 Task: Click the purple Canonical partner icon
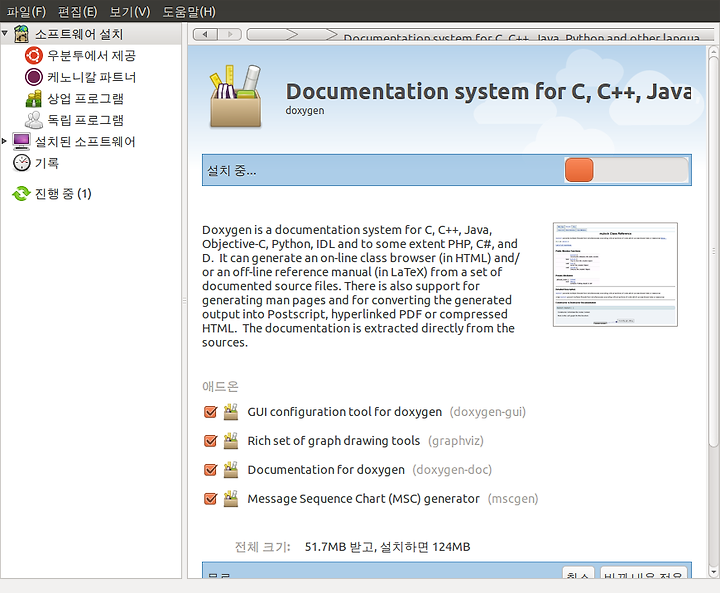click(x=34, y=77)
